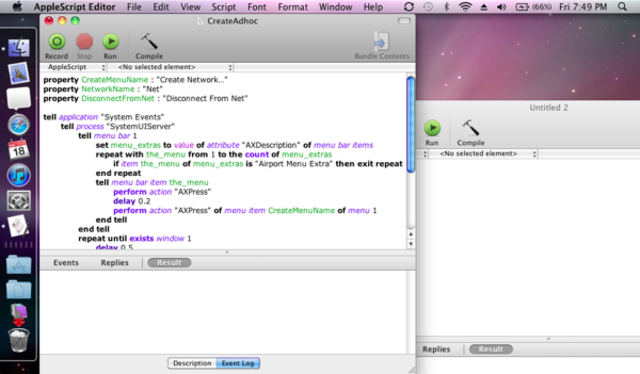Compile the CreateAdhoc script with hammer icon
The image size is (640, 374).
pos(149,46)
